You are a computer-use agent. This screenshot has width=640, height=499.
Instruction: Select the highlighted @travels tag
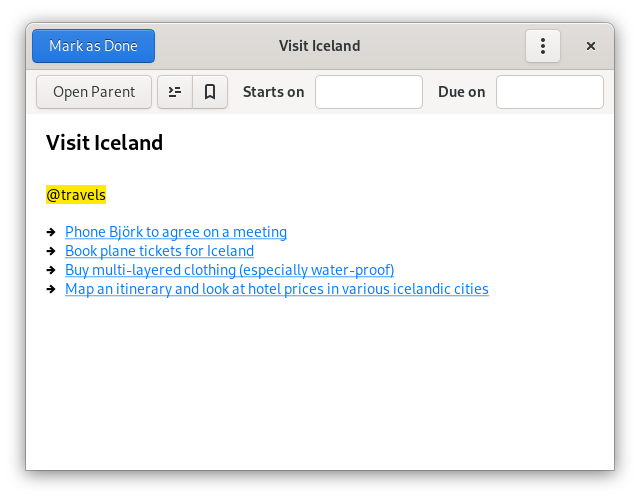tap(76, 195)
